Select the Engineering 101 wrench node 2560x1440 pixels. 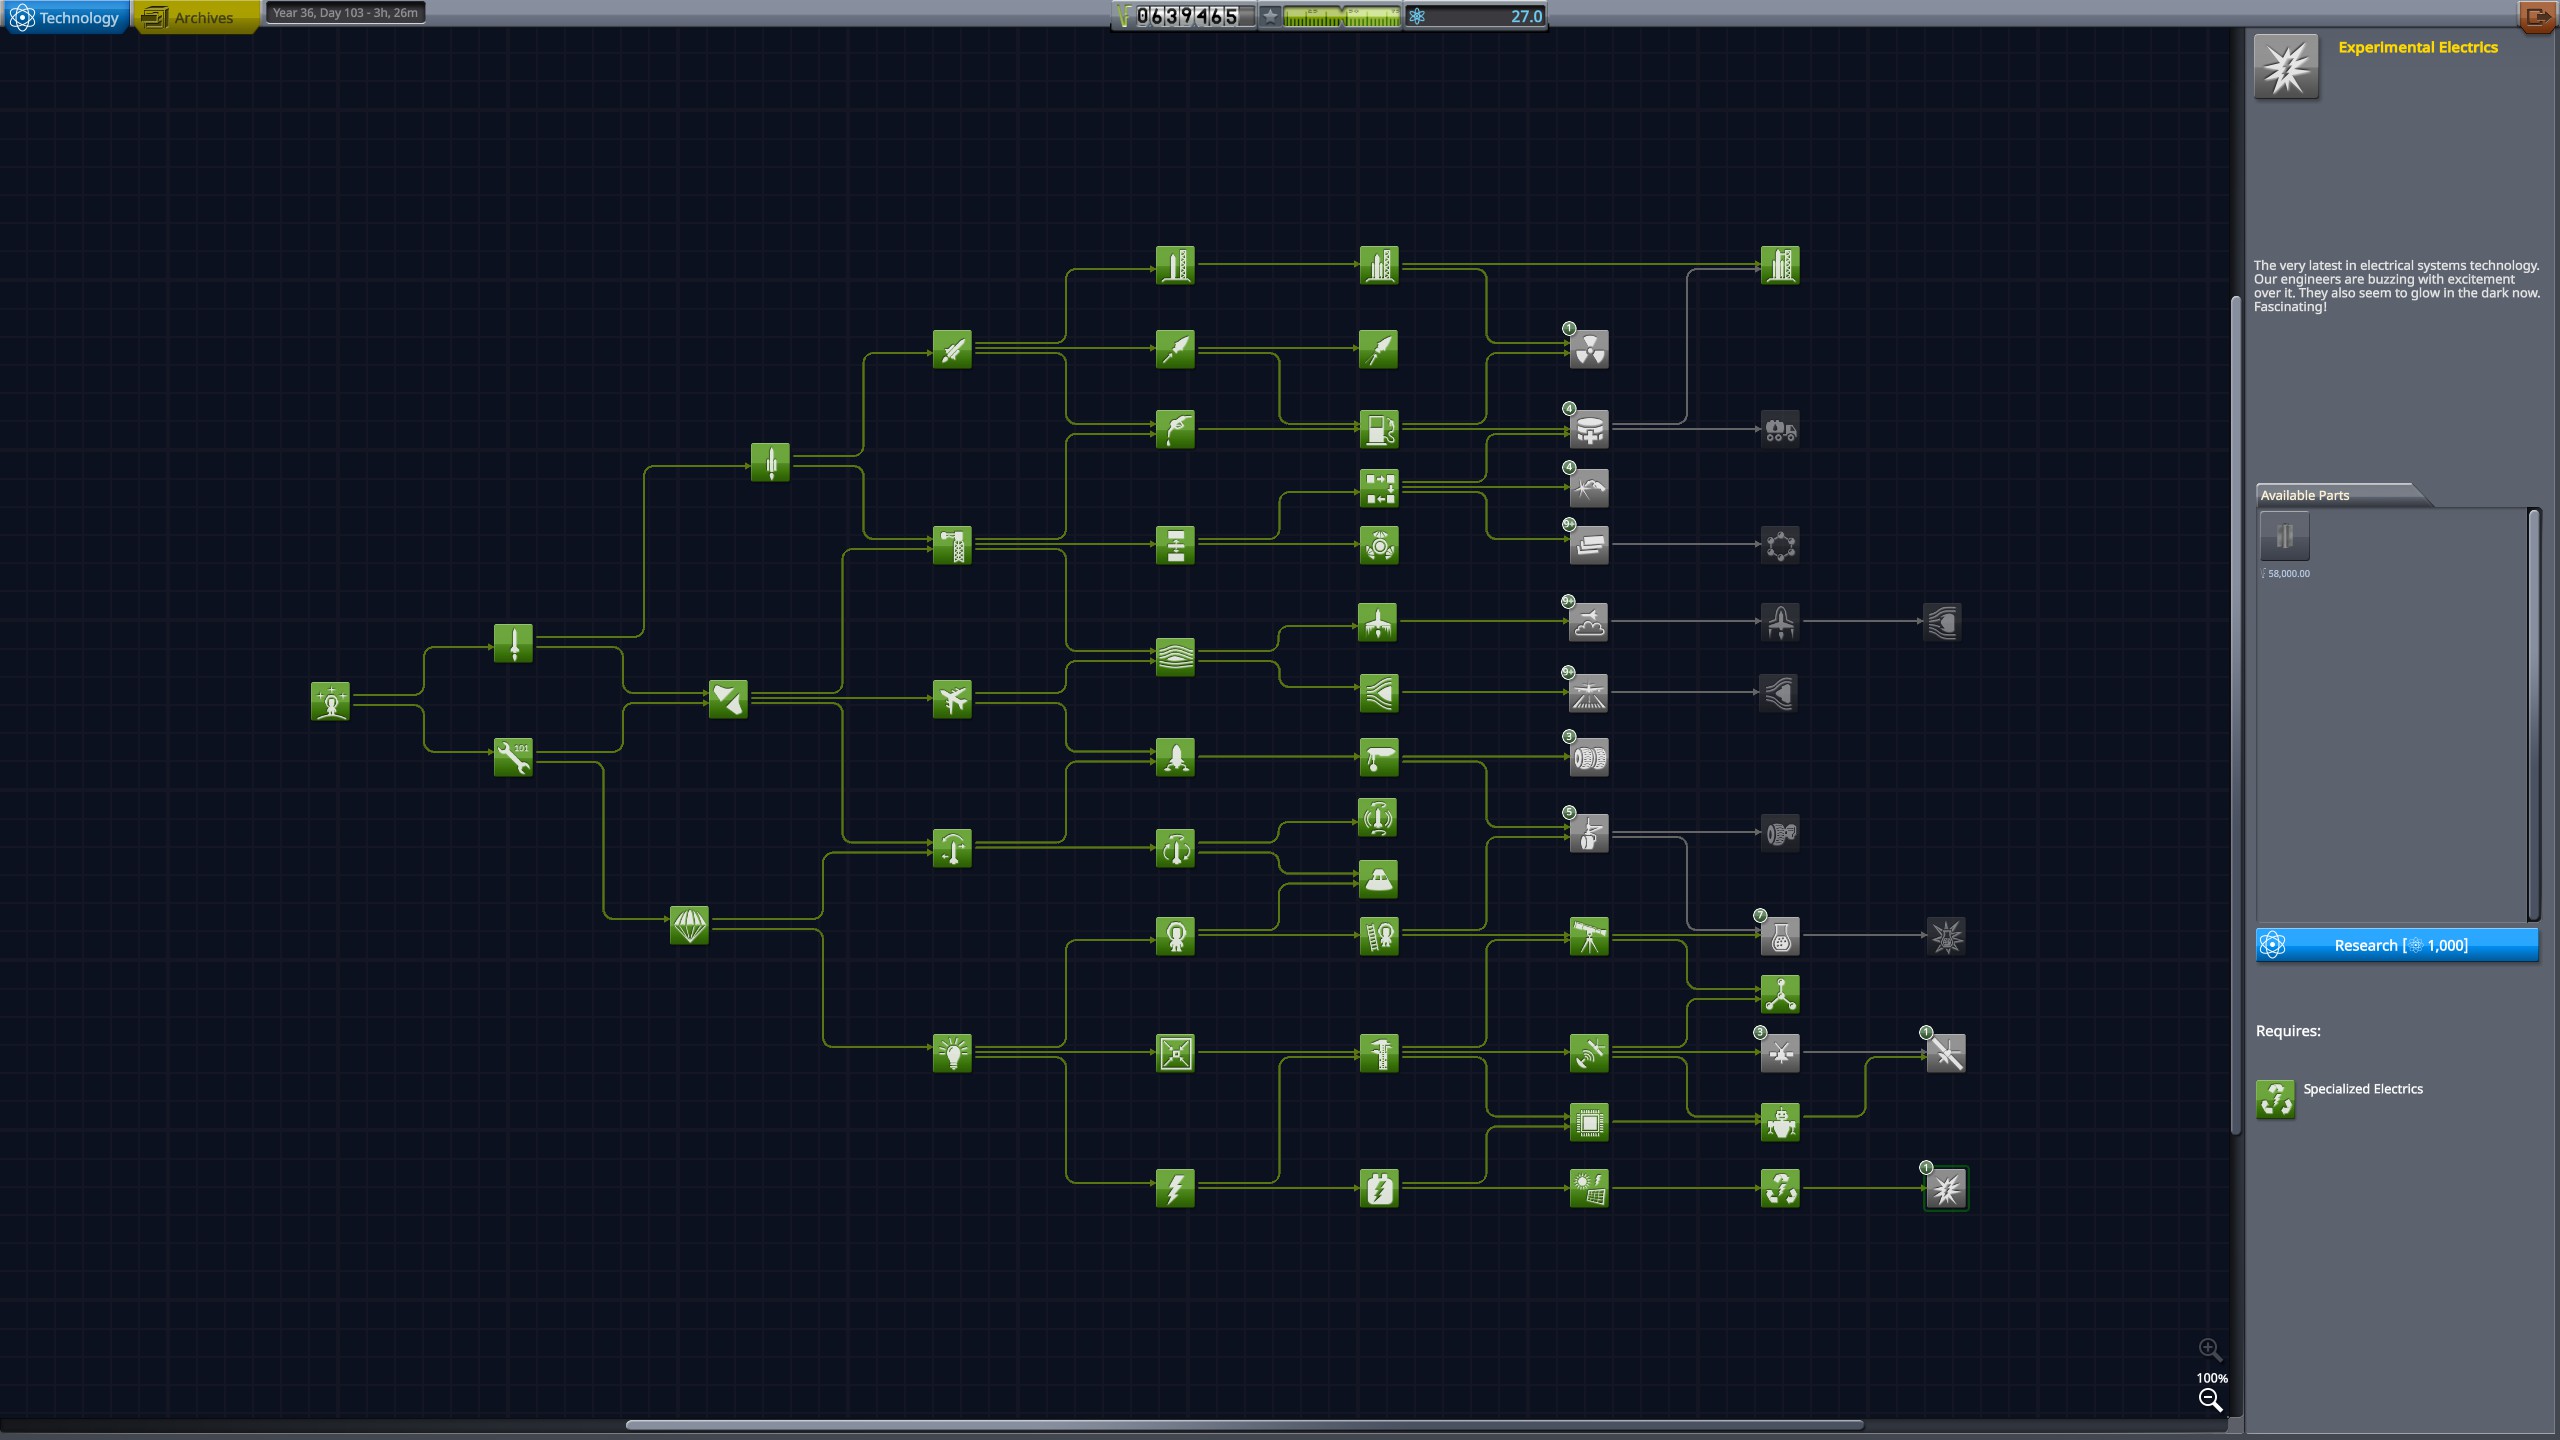click(513, 757)
